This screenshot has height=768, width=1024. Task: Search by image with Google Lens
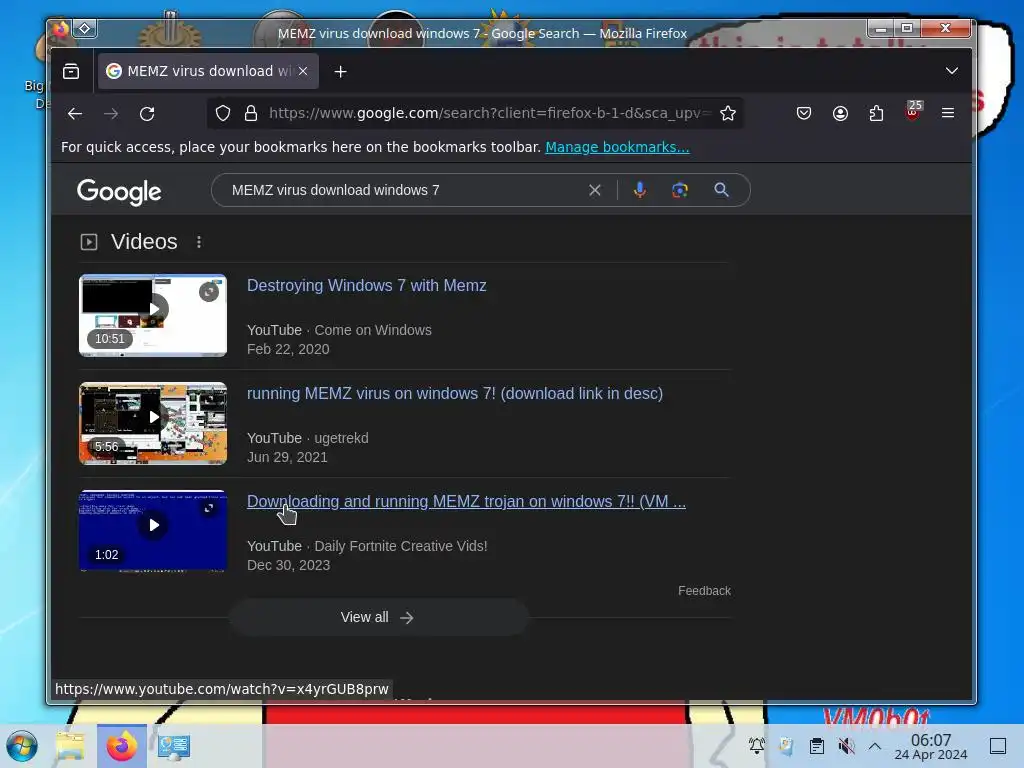point(680,190)
